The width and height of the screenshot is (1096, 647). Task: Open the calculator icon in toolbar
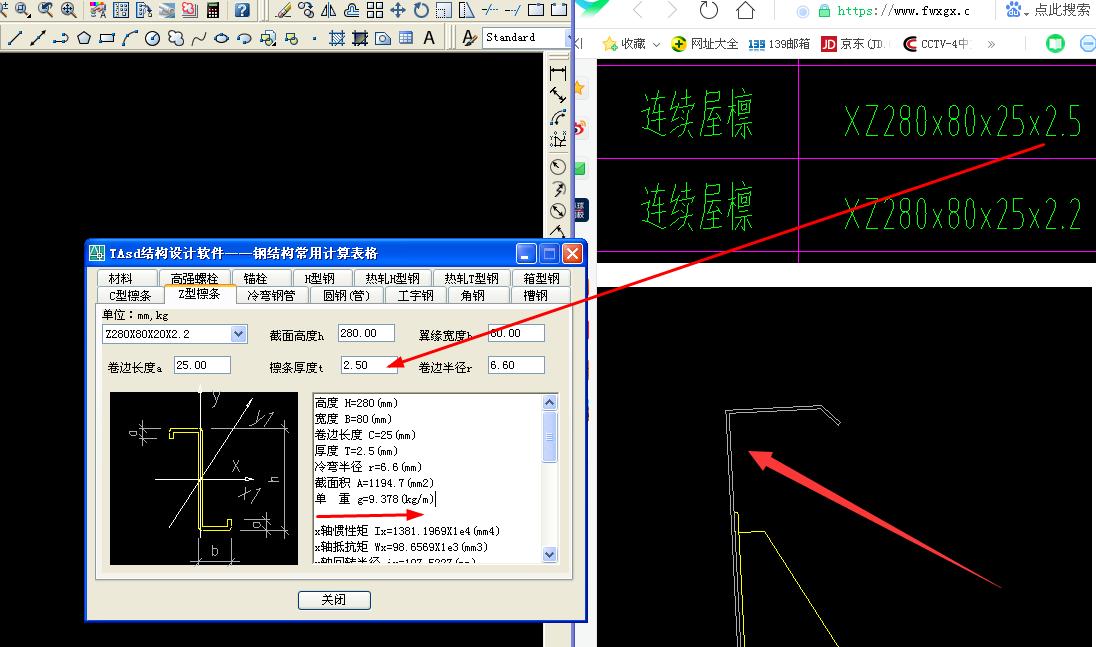coord(213,10)
